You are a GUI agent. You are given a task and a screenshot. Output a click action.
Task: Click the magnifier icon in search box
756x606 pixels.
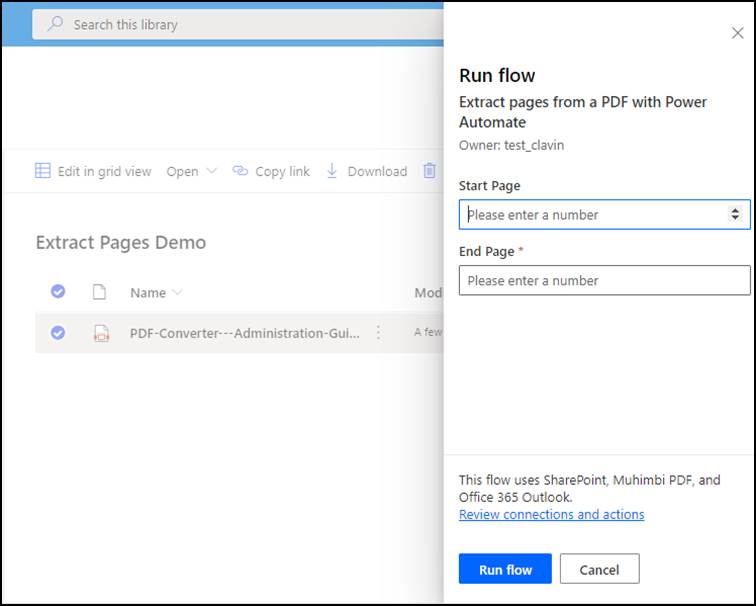(55, 24)
